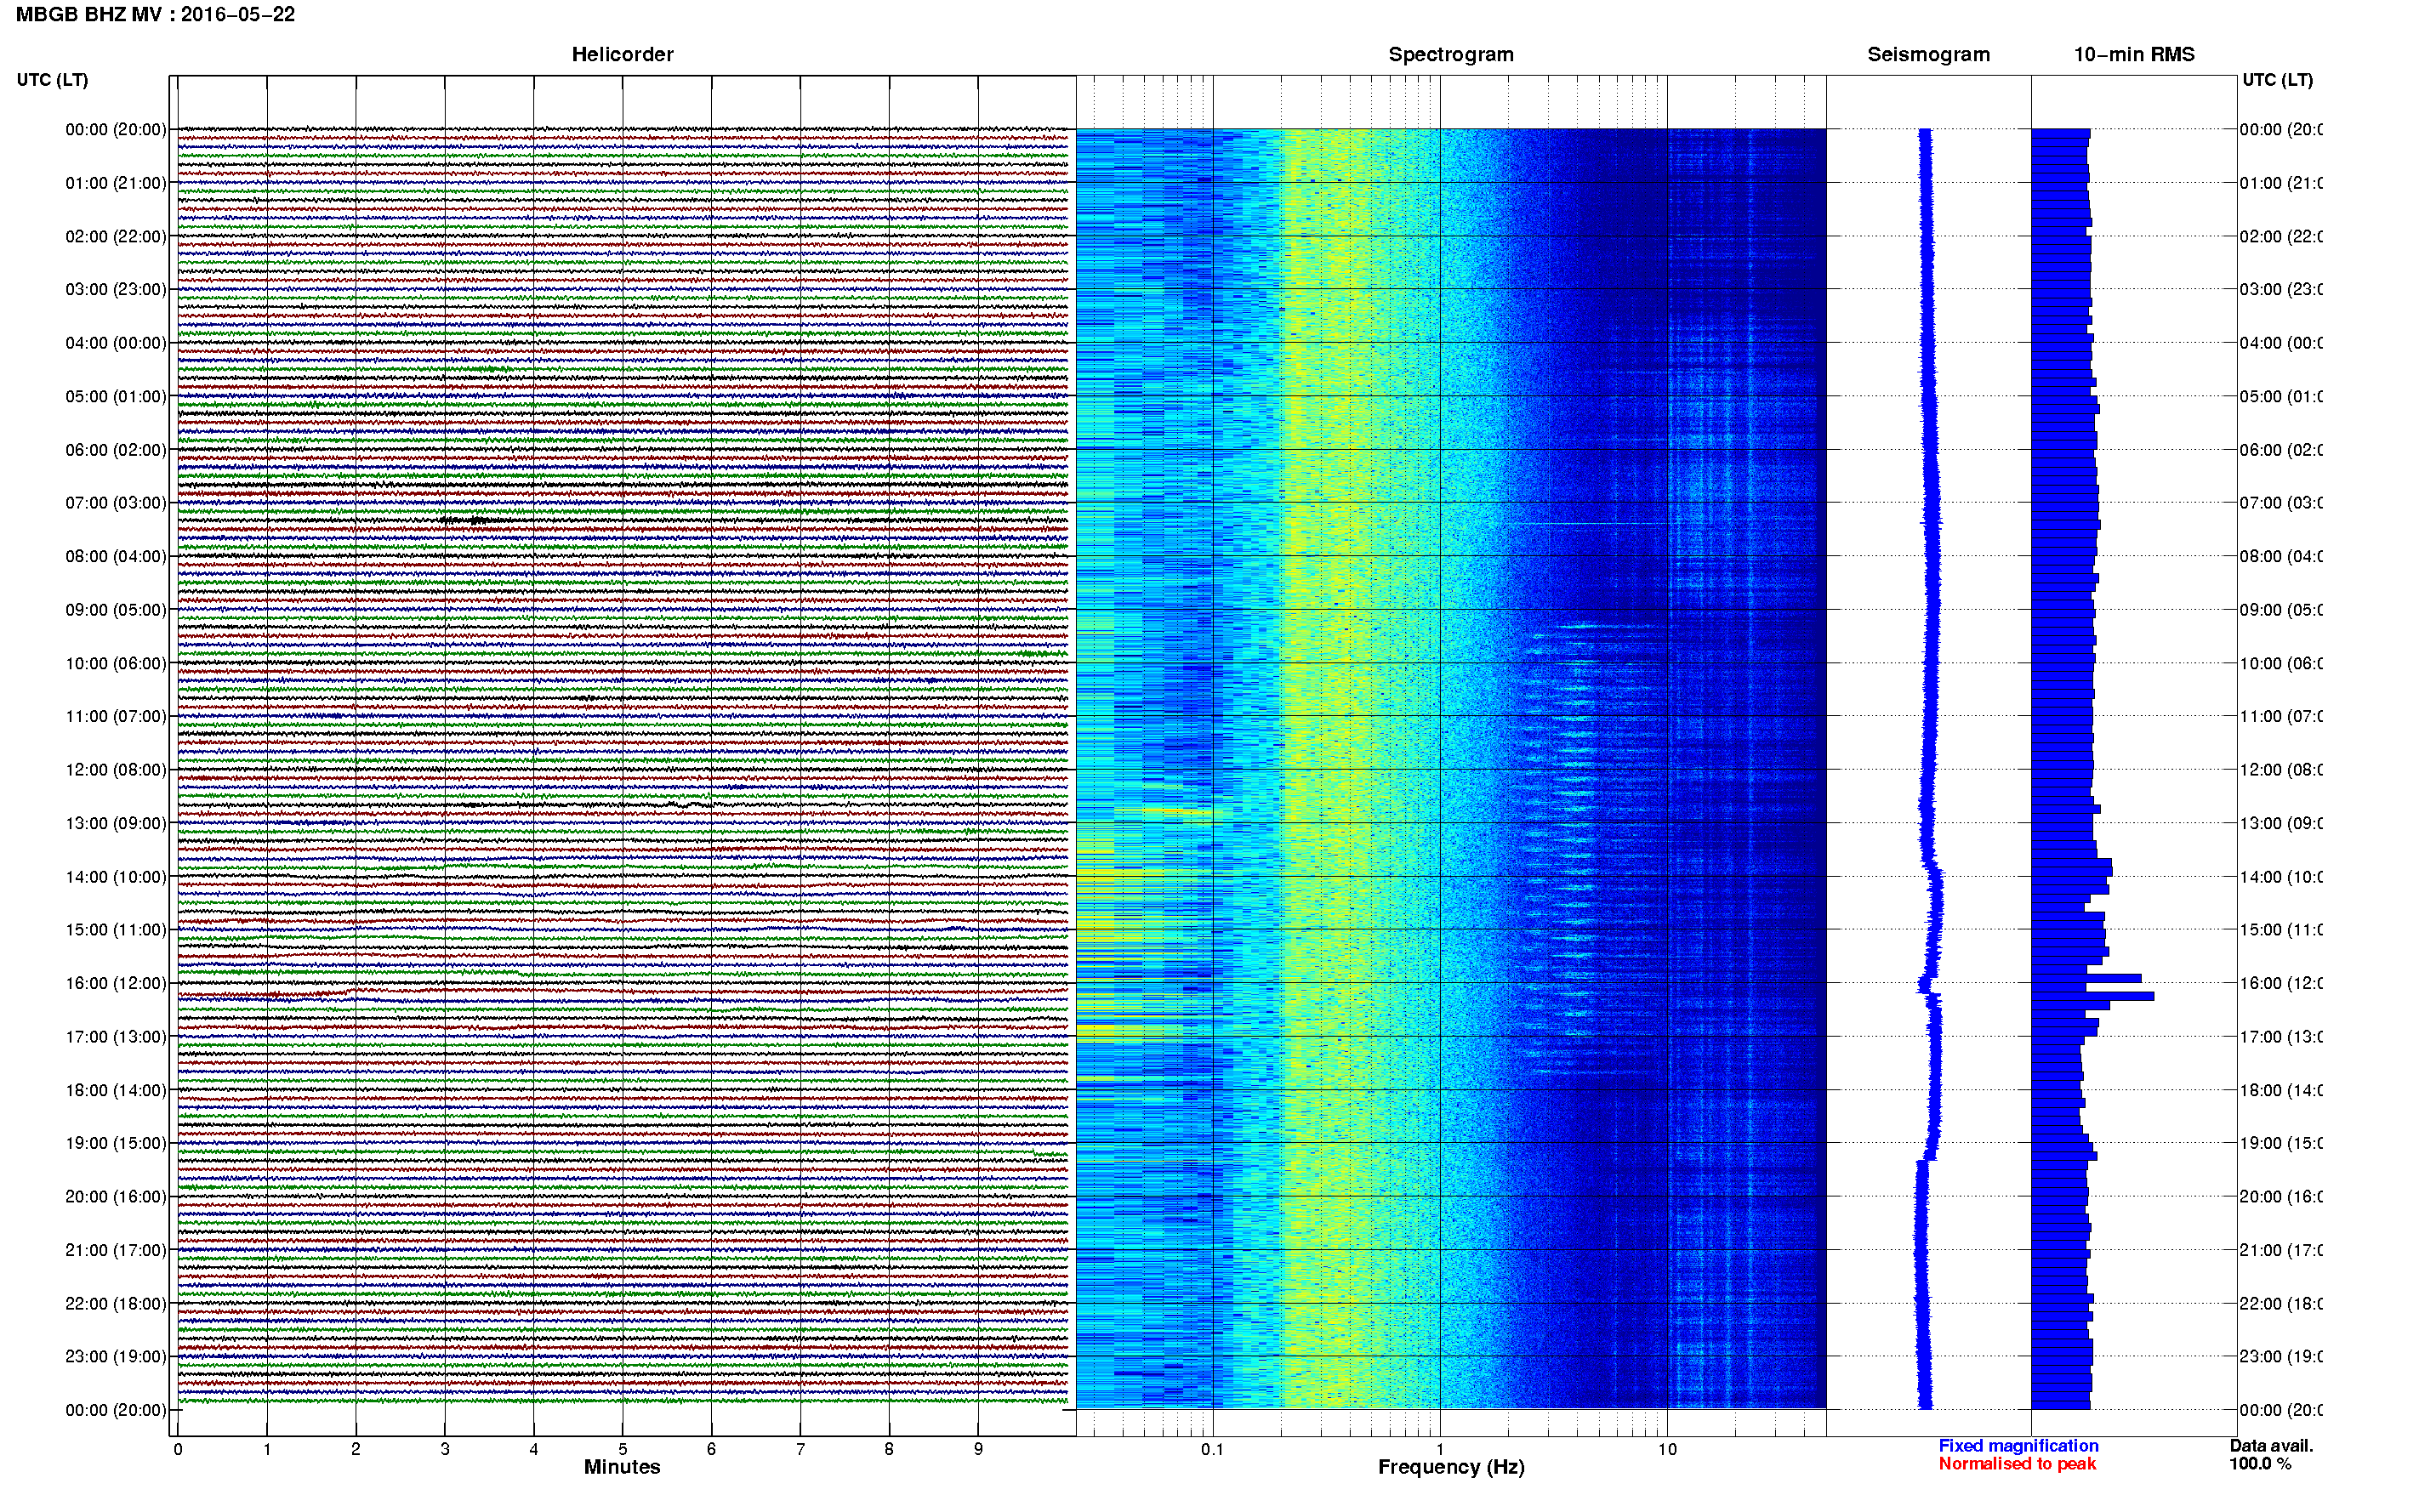The image size is (2419, 1512).
Task: Click the right-side 12:00 time label
Action: 2280,770
